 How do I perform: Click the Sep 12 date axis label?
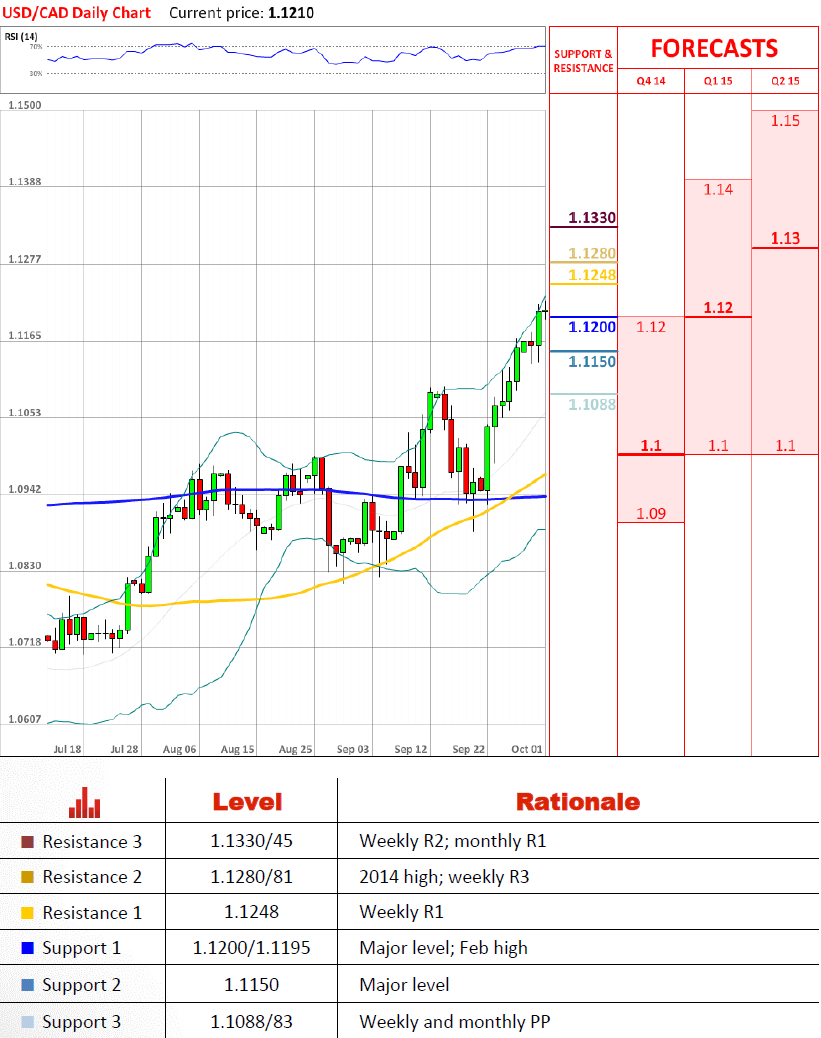pyautogui.click(x=410, y=749)
